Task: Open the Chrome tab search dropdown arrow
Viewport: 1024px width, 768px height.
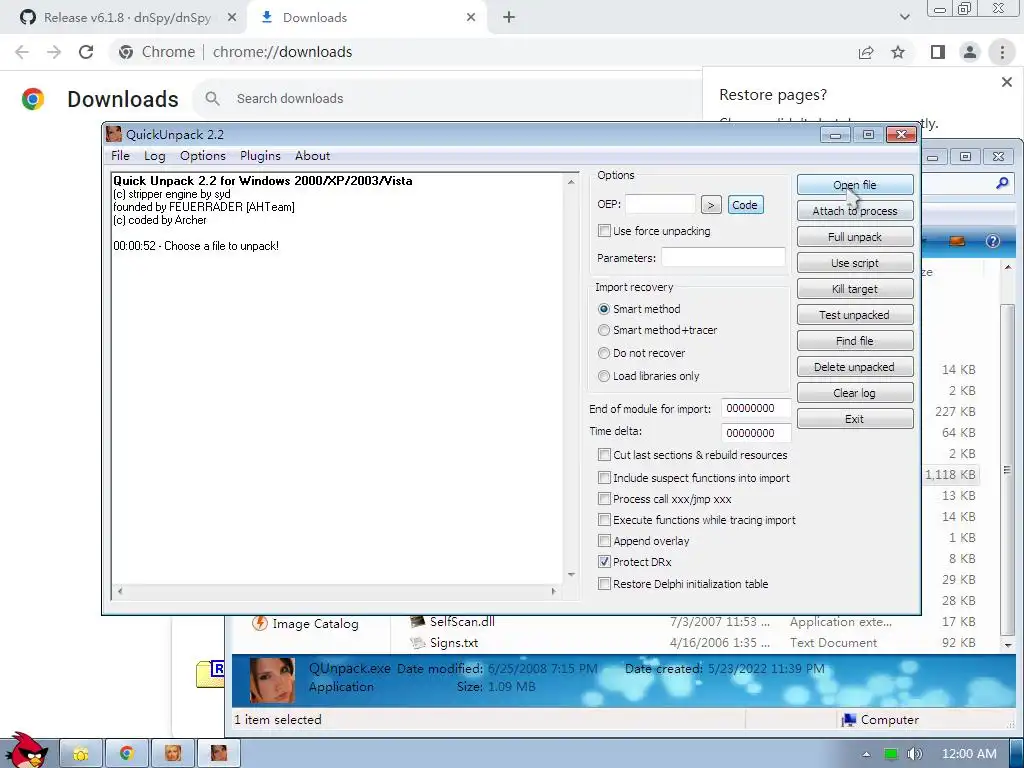Action: pos(904,18)
